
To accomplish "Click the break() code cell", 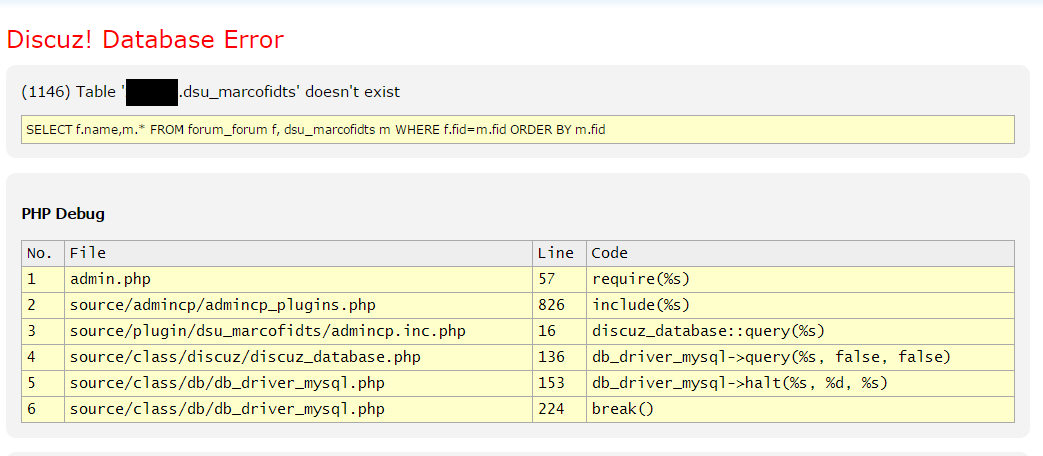I will 615,409.
